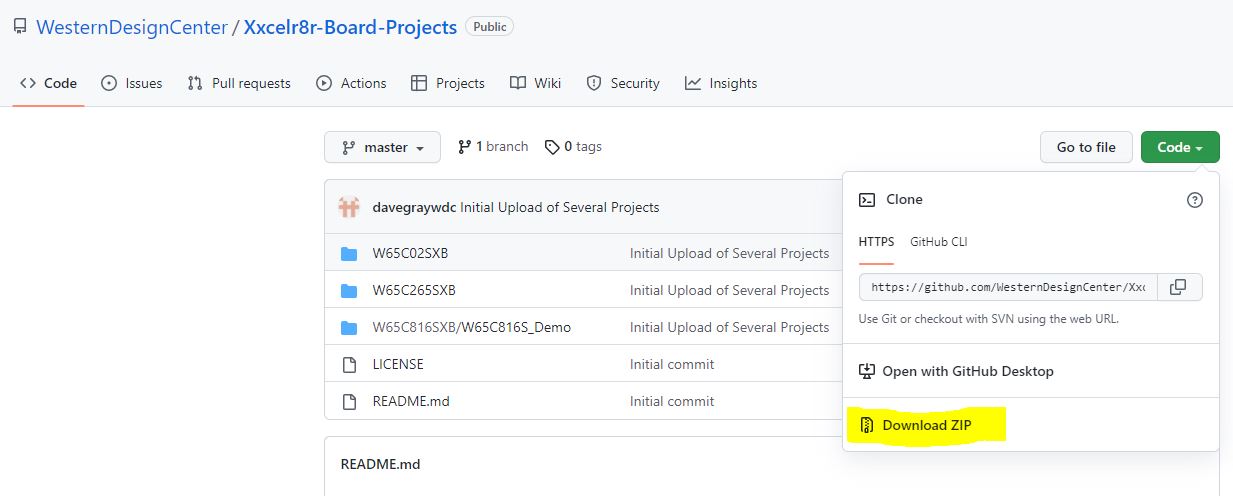The image size is (1233, 496).
Task: Open the Initial Upload of Several Projects commit
Action: [560, 207]
